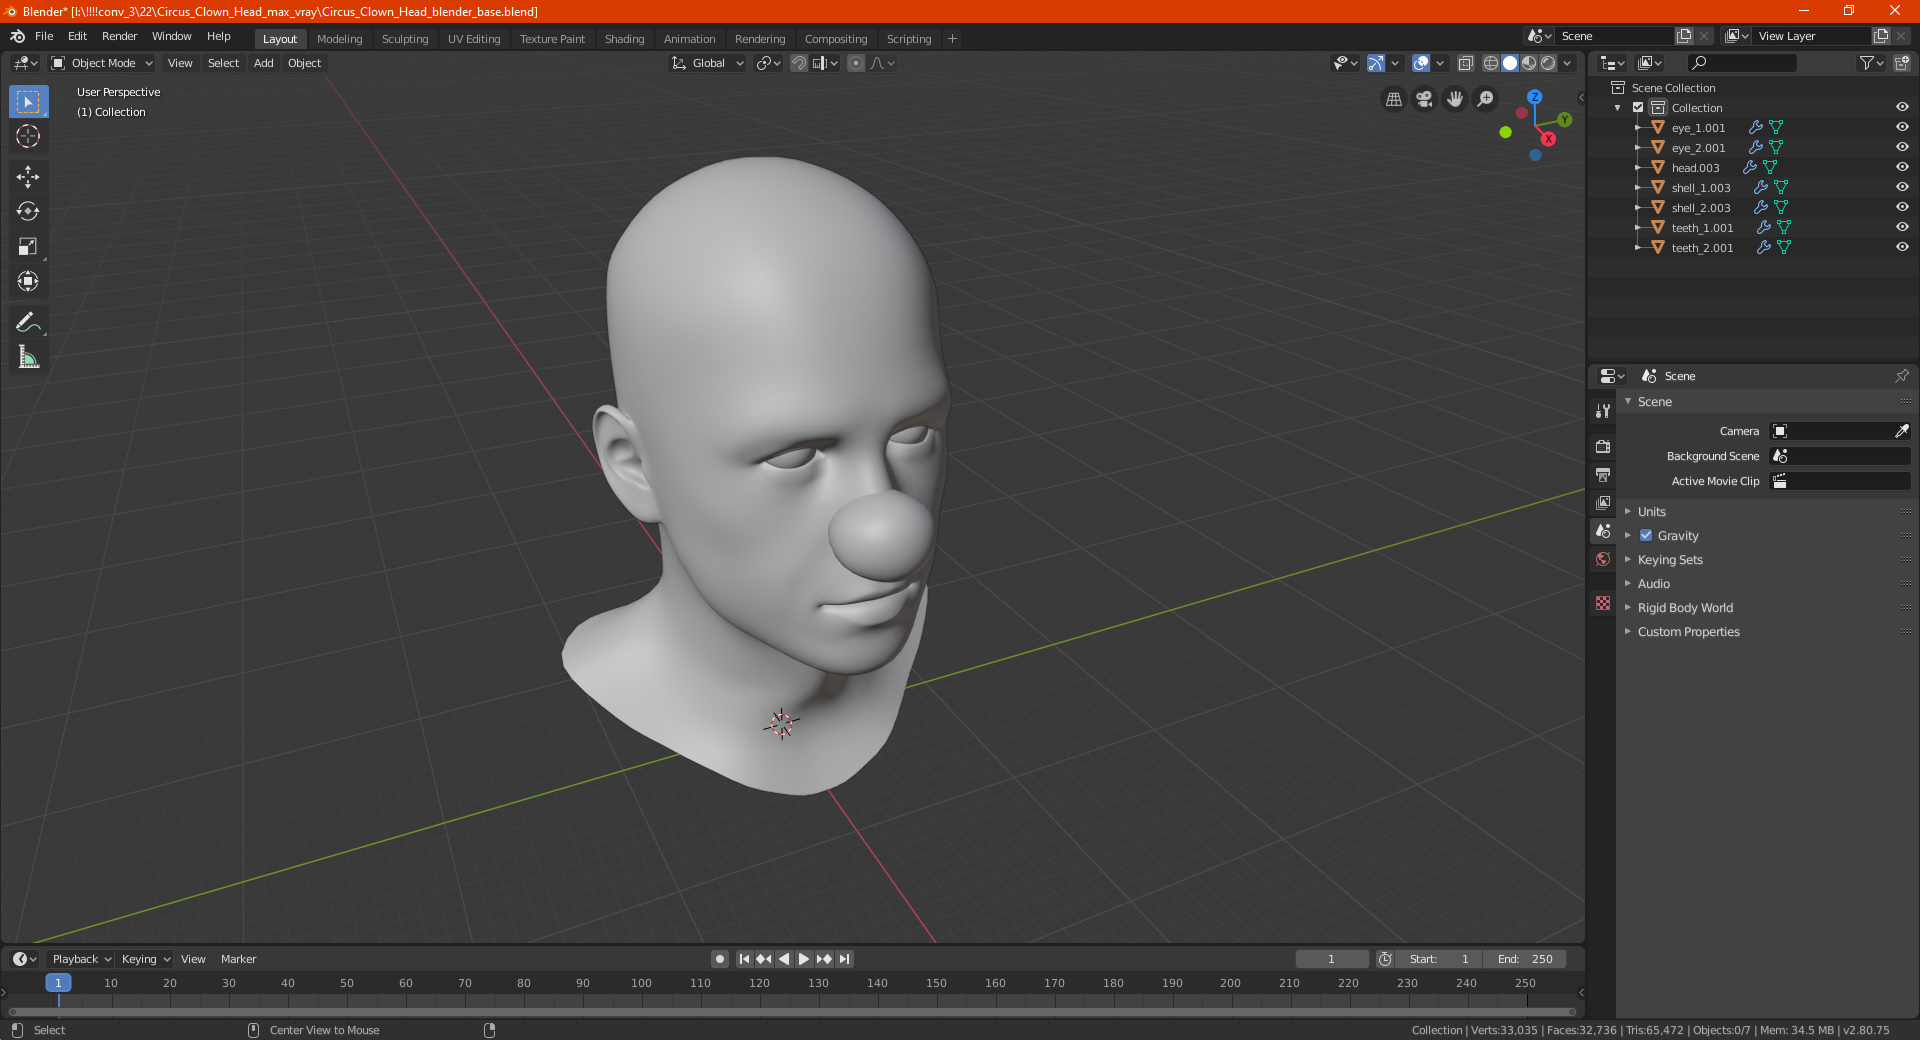Switch to orthographic view grid icon
Viewport: 1920px width, 1040px height.
pos(1393,99)
